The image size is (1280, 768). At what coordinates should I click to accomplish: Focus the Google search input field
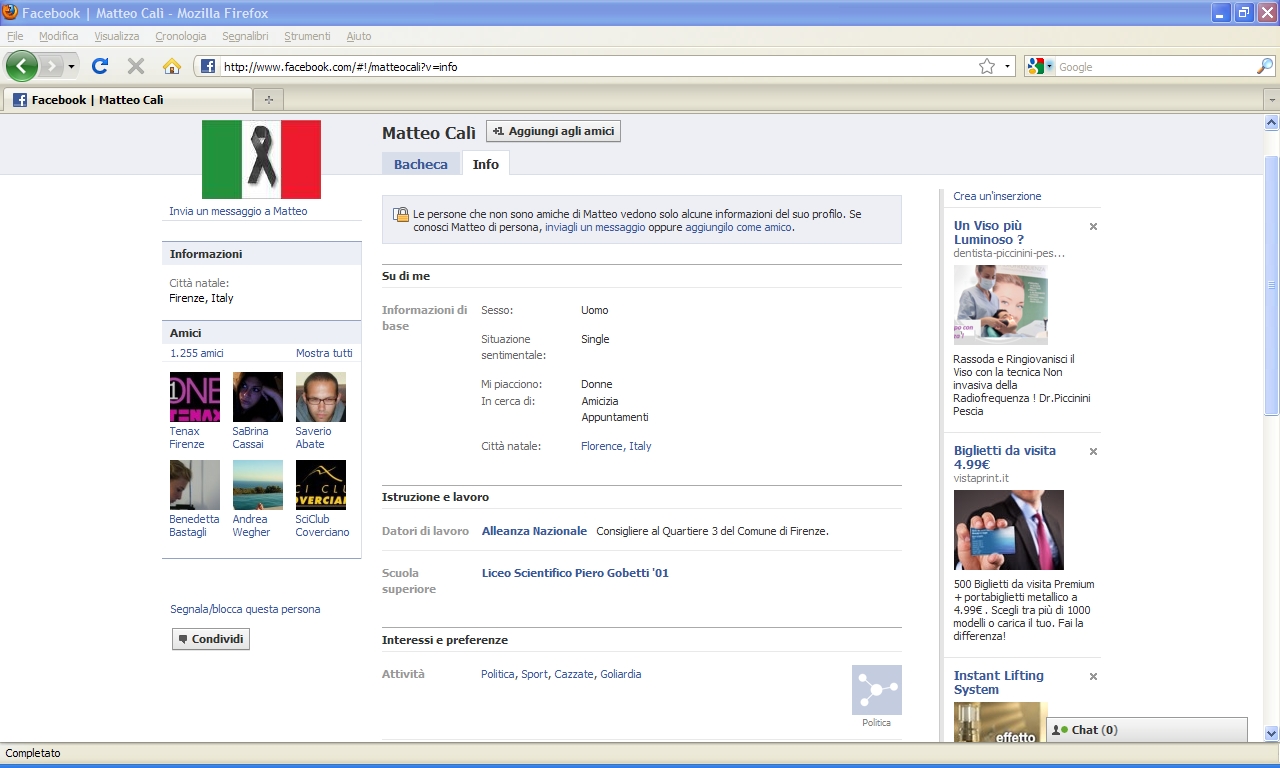(x=1155, y=66)
